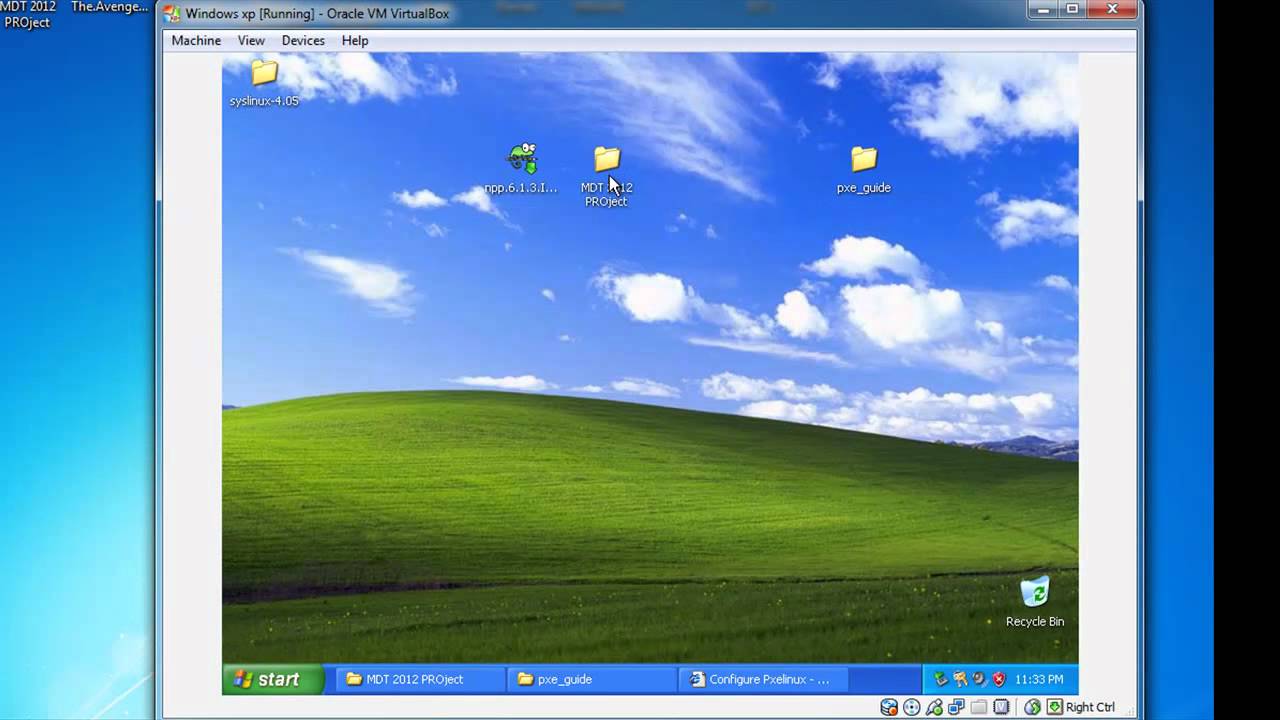This screenshot has width=1280, height=720.
Task: Click the VirtualBox mouse integration status icon
Action: pos(1032,707)
